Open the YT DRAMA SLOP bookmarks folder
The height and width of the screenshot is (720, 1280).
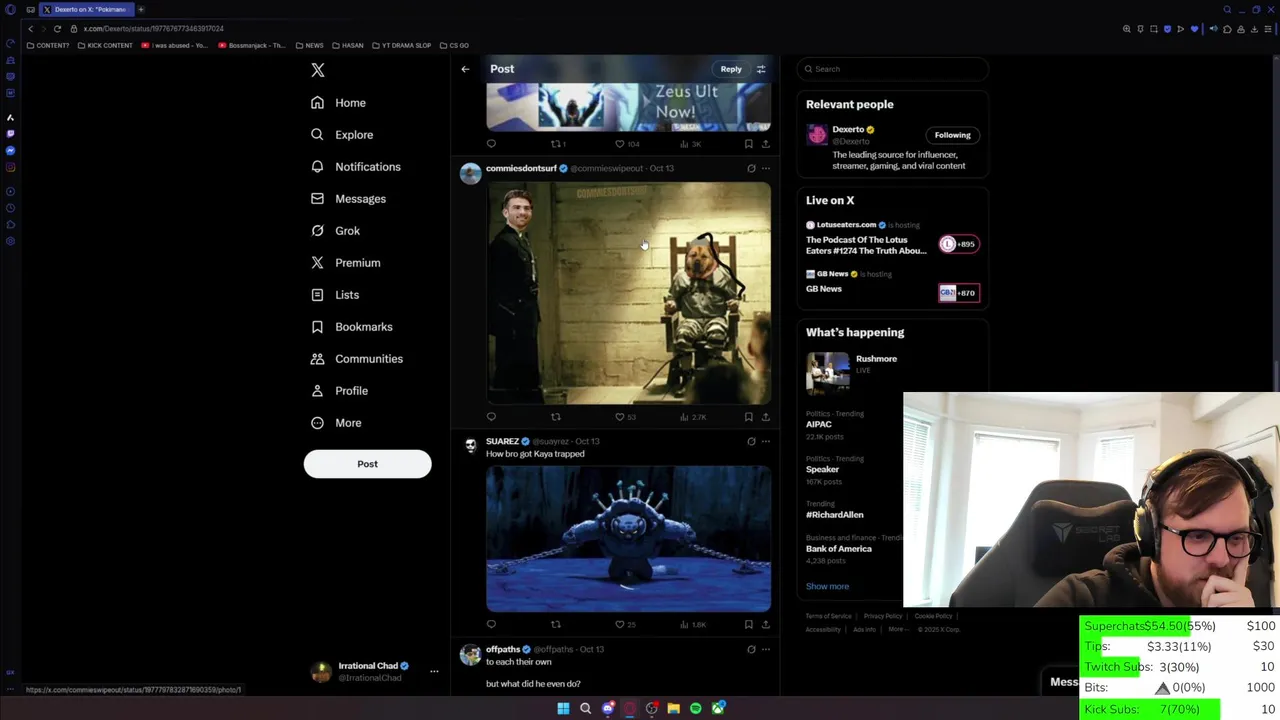[x=401, y=45]
